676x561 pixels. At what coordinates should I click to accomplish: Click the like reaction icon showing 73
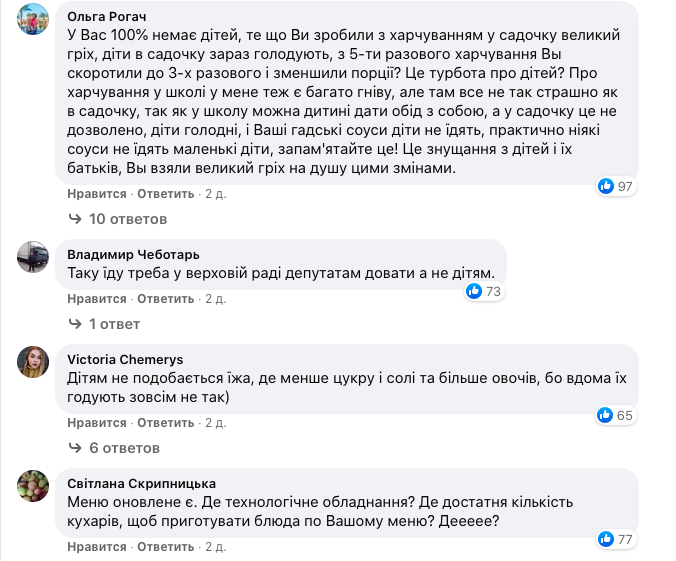(x=475, y=291)
